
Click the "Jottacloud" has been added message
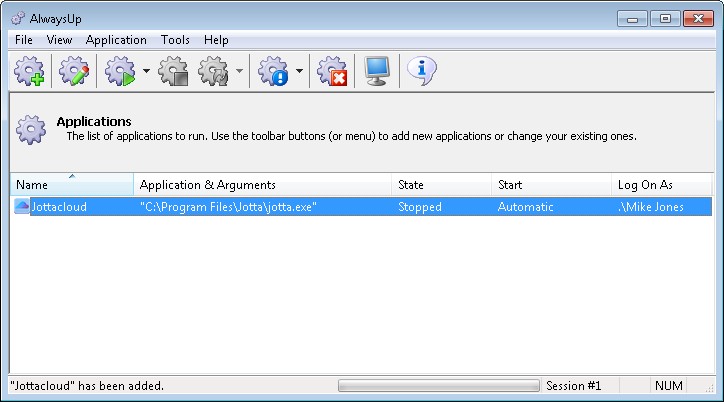click(87, 385)
